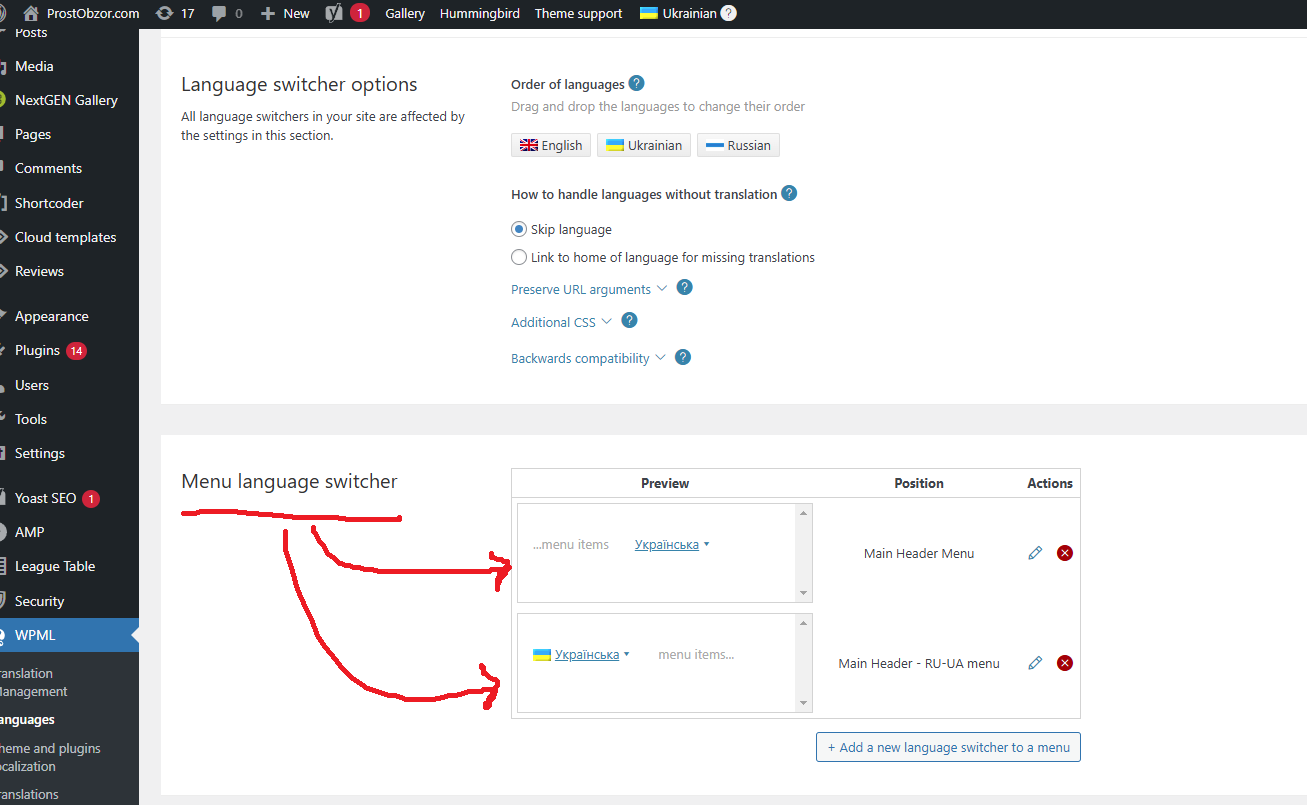Click the NextGEN Gallery sidebar icon

4,100
